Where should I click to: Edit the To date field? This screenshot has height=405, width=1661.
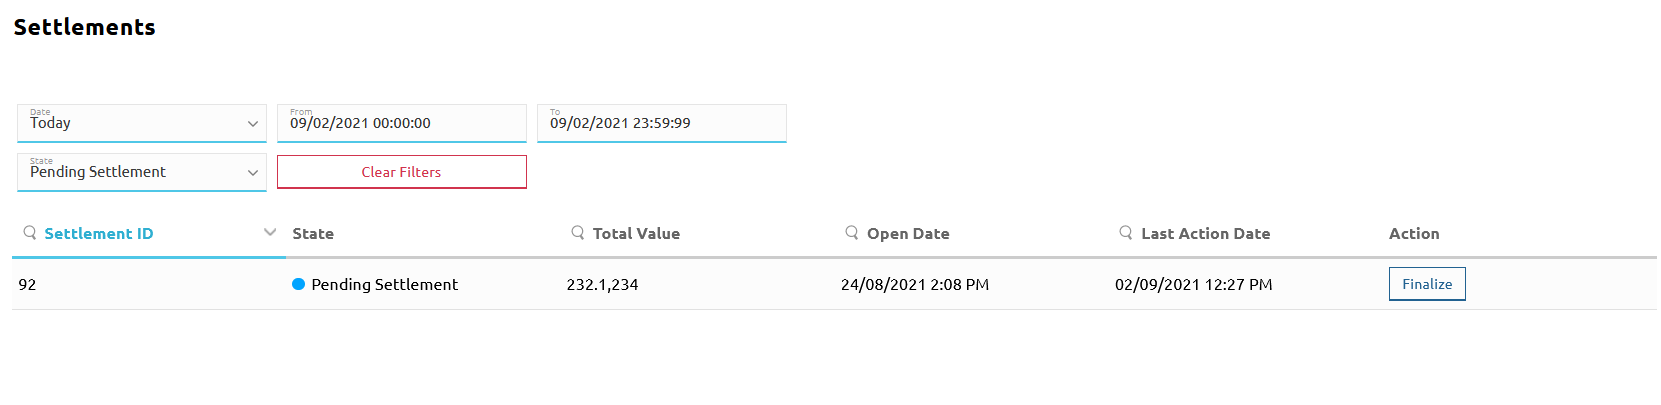661,123
